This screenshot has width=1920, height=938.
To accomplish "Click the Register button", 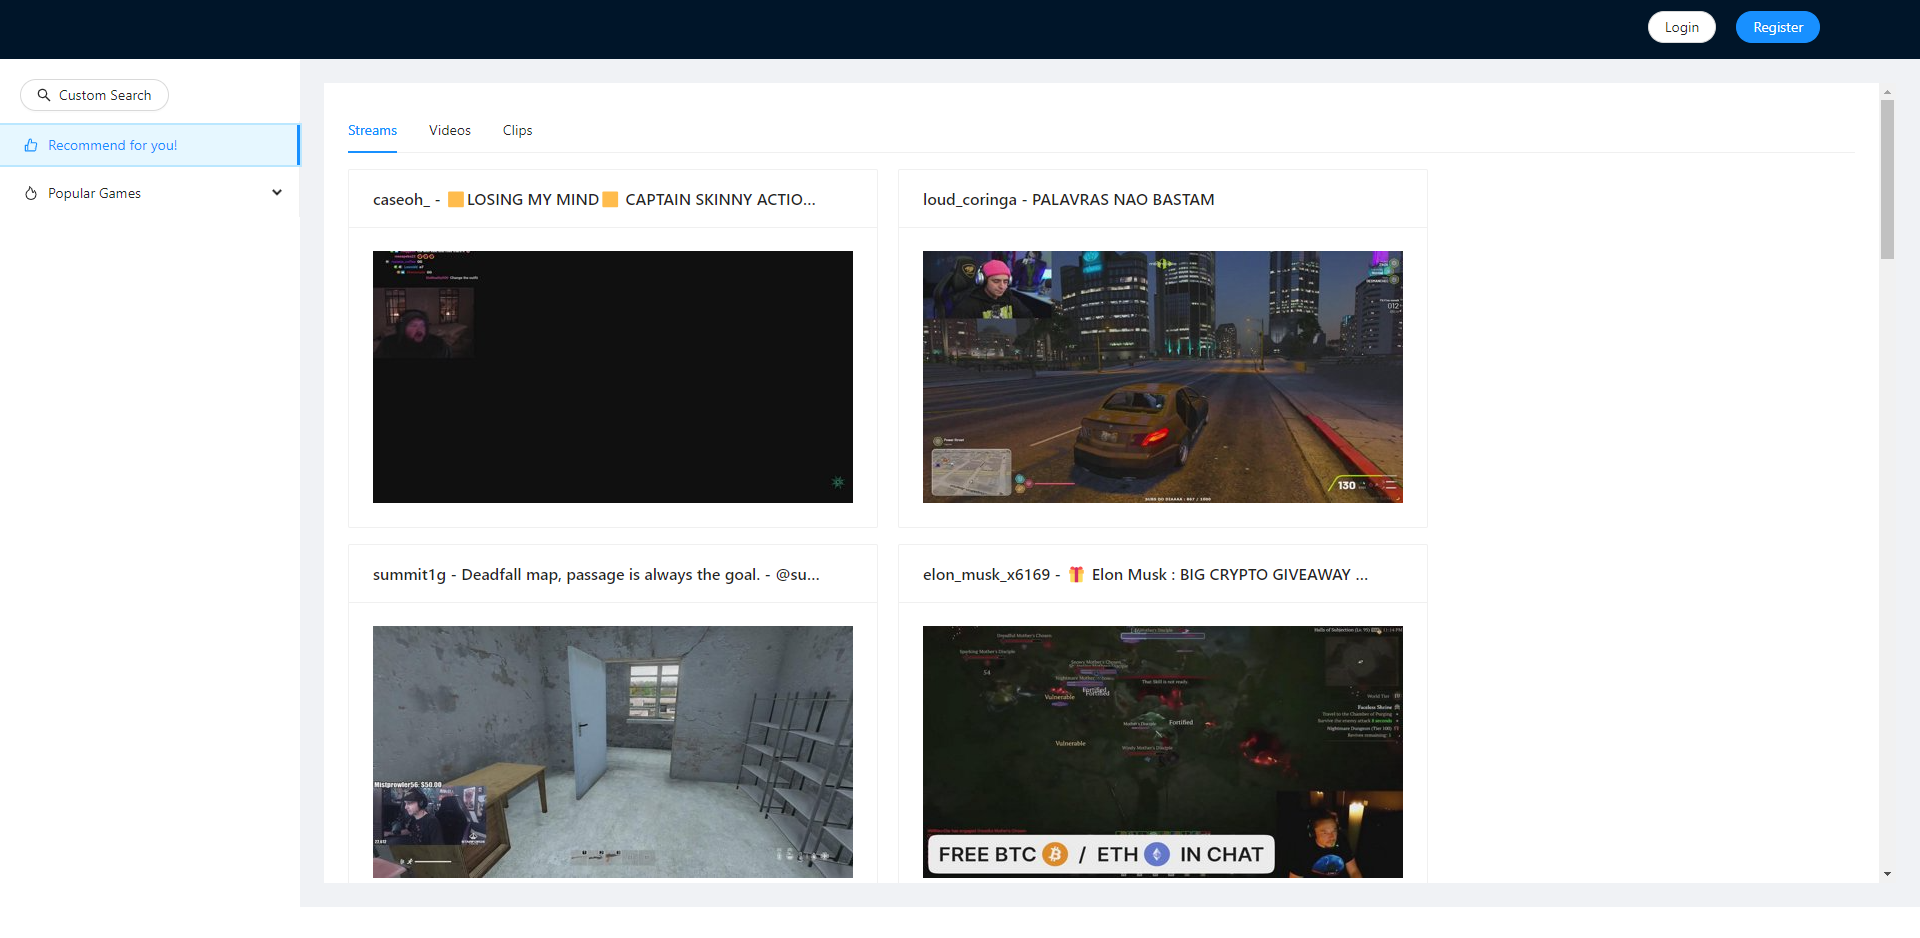I will (x=1777, y=27).
